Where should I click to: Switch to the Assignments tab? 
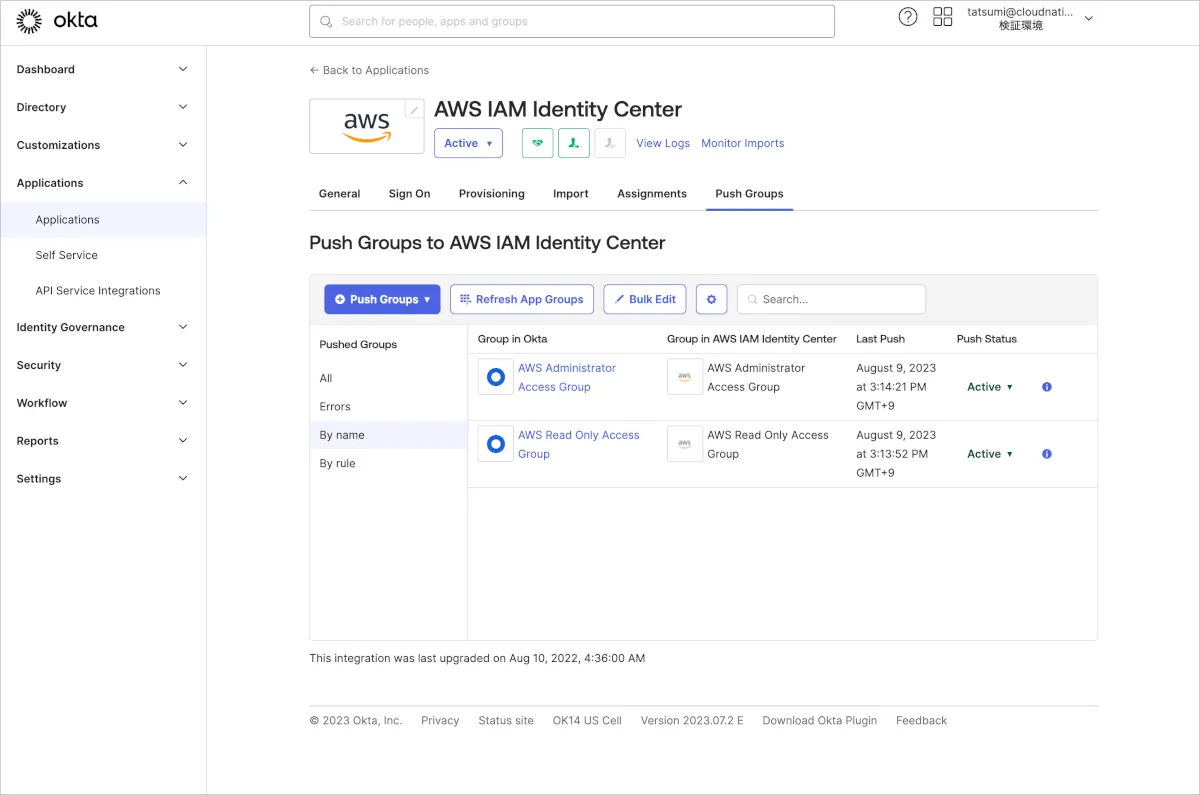coord(651,194)
